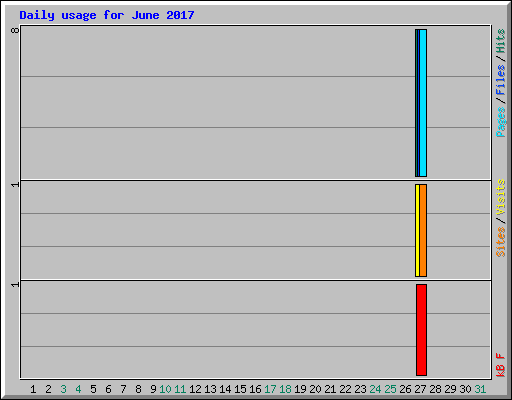Viewport: 512px width, 400px height.
Task: Click day 8 on the x-axis
Action: [138, 389]
